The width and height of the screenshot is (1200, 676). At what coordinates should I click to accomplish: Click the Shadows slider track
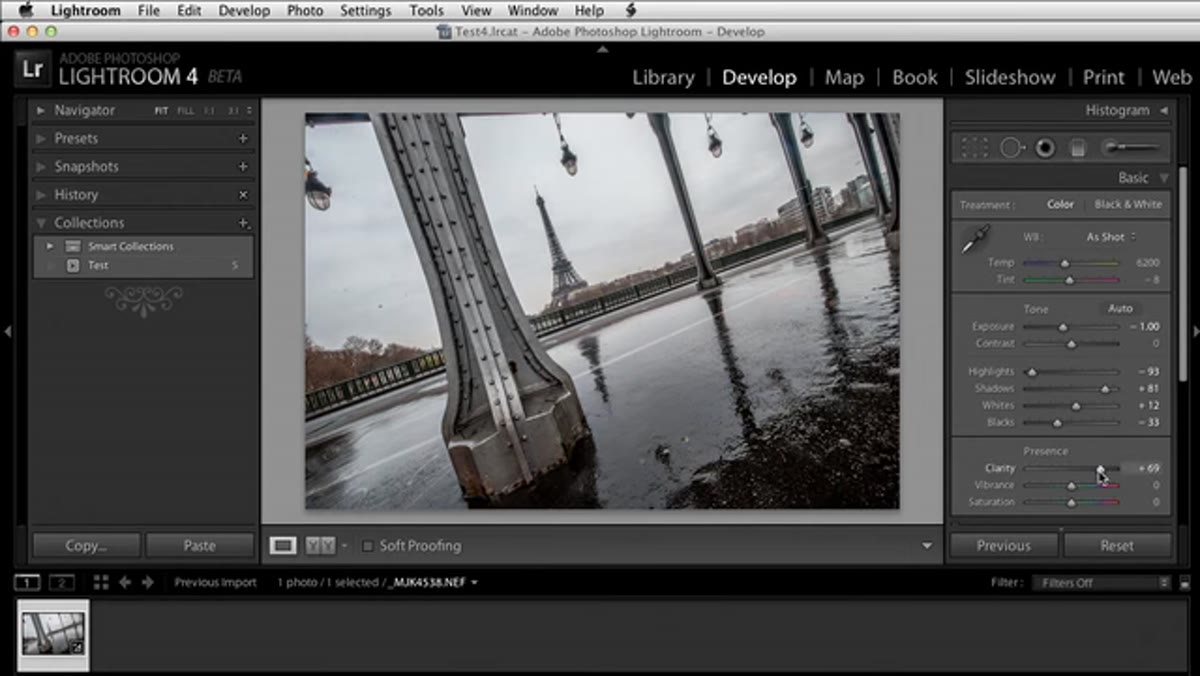1070,388
